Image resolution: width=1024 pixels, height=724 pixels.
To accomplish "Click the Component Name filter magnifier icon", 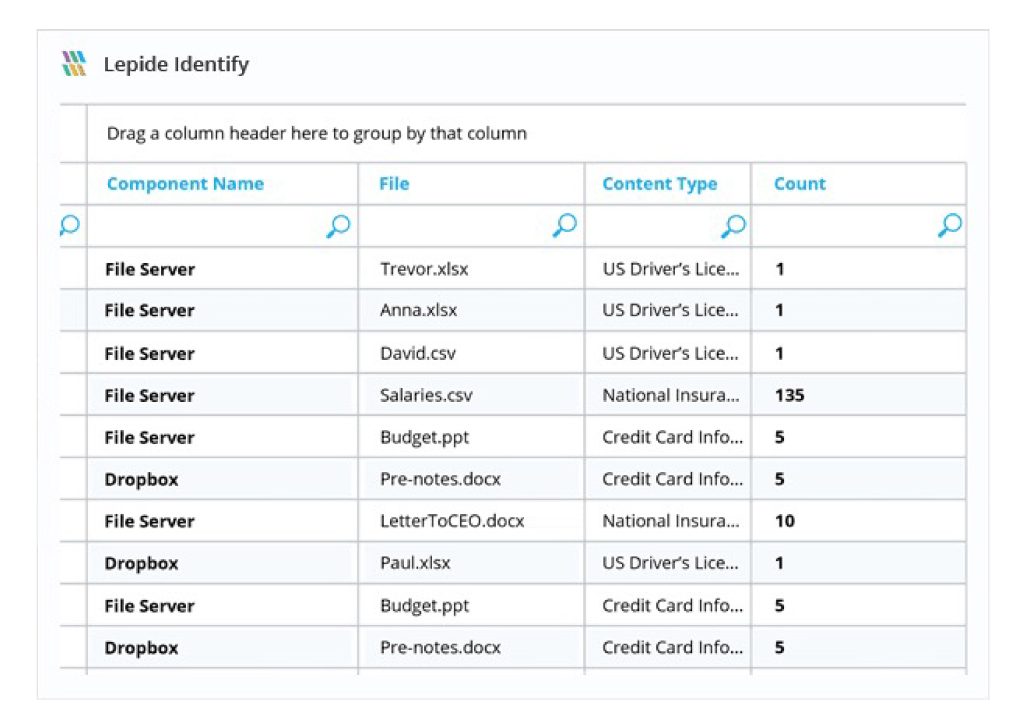I will point(338,226).
